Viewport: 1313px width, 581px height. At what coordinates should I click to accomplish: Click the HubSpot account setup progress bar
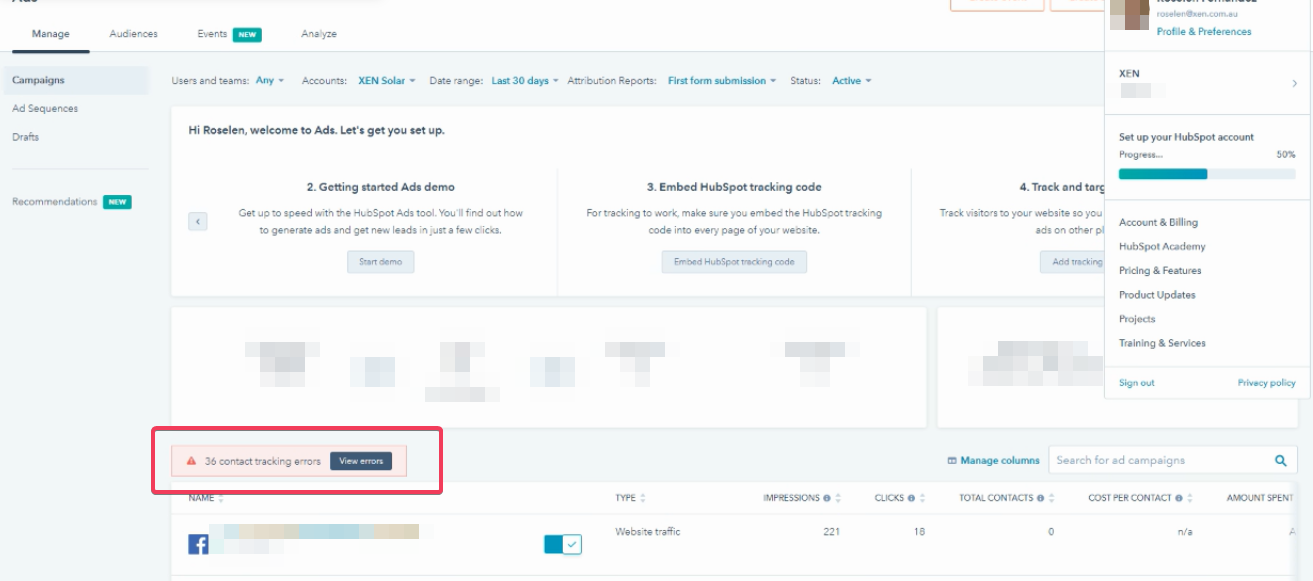1207,174
